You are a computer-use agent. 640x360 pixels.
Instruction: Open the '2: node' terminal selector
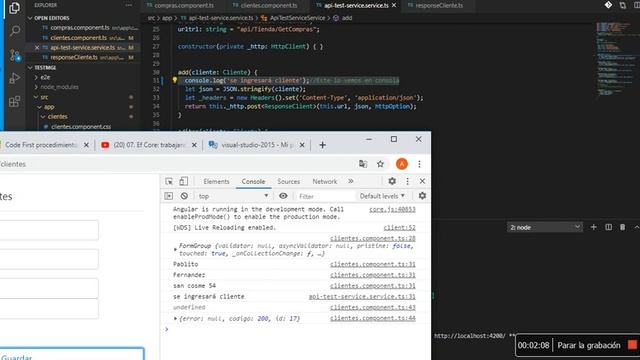tap(544, 227)
